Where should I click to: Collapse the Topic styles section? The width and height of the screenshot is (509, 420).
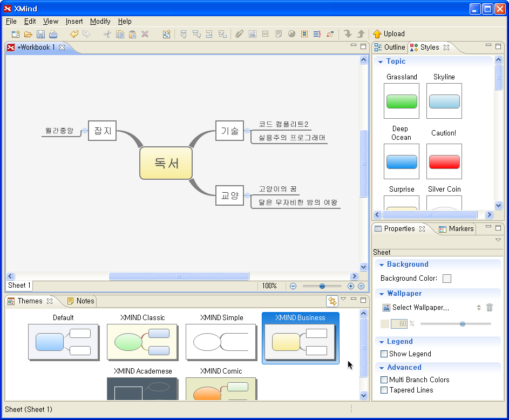[381, 62]
